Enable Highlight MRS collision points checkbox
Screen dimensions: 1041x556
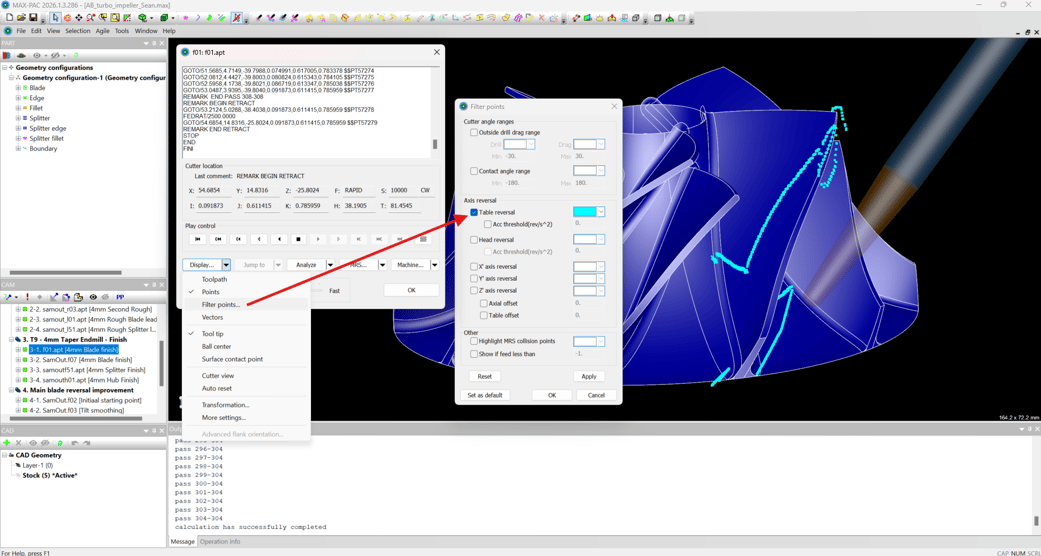coord(474,341)
